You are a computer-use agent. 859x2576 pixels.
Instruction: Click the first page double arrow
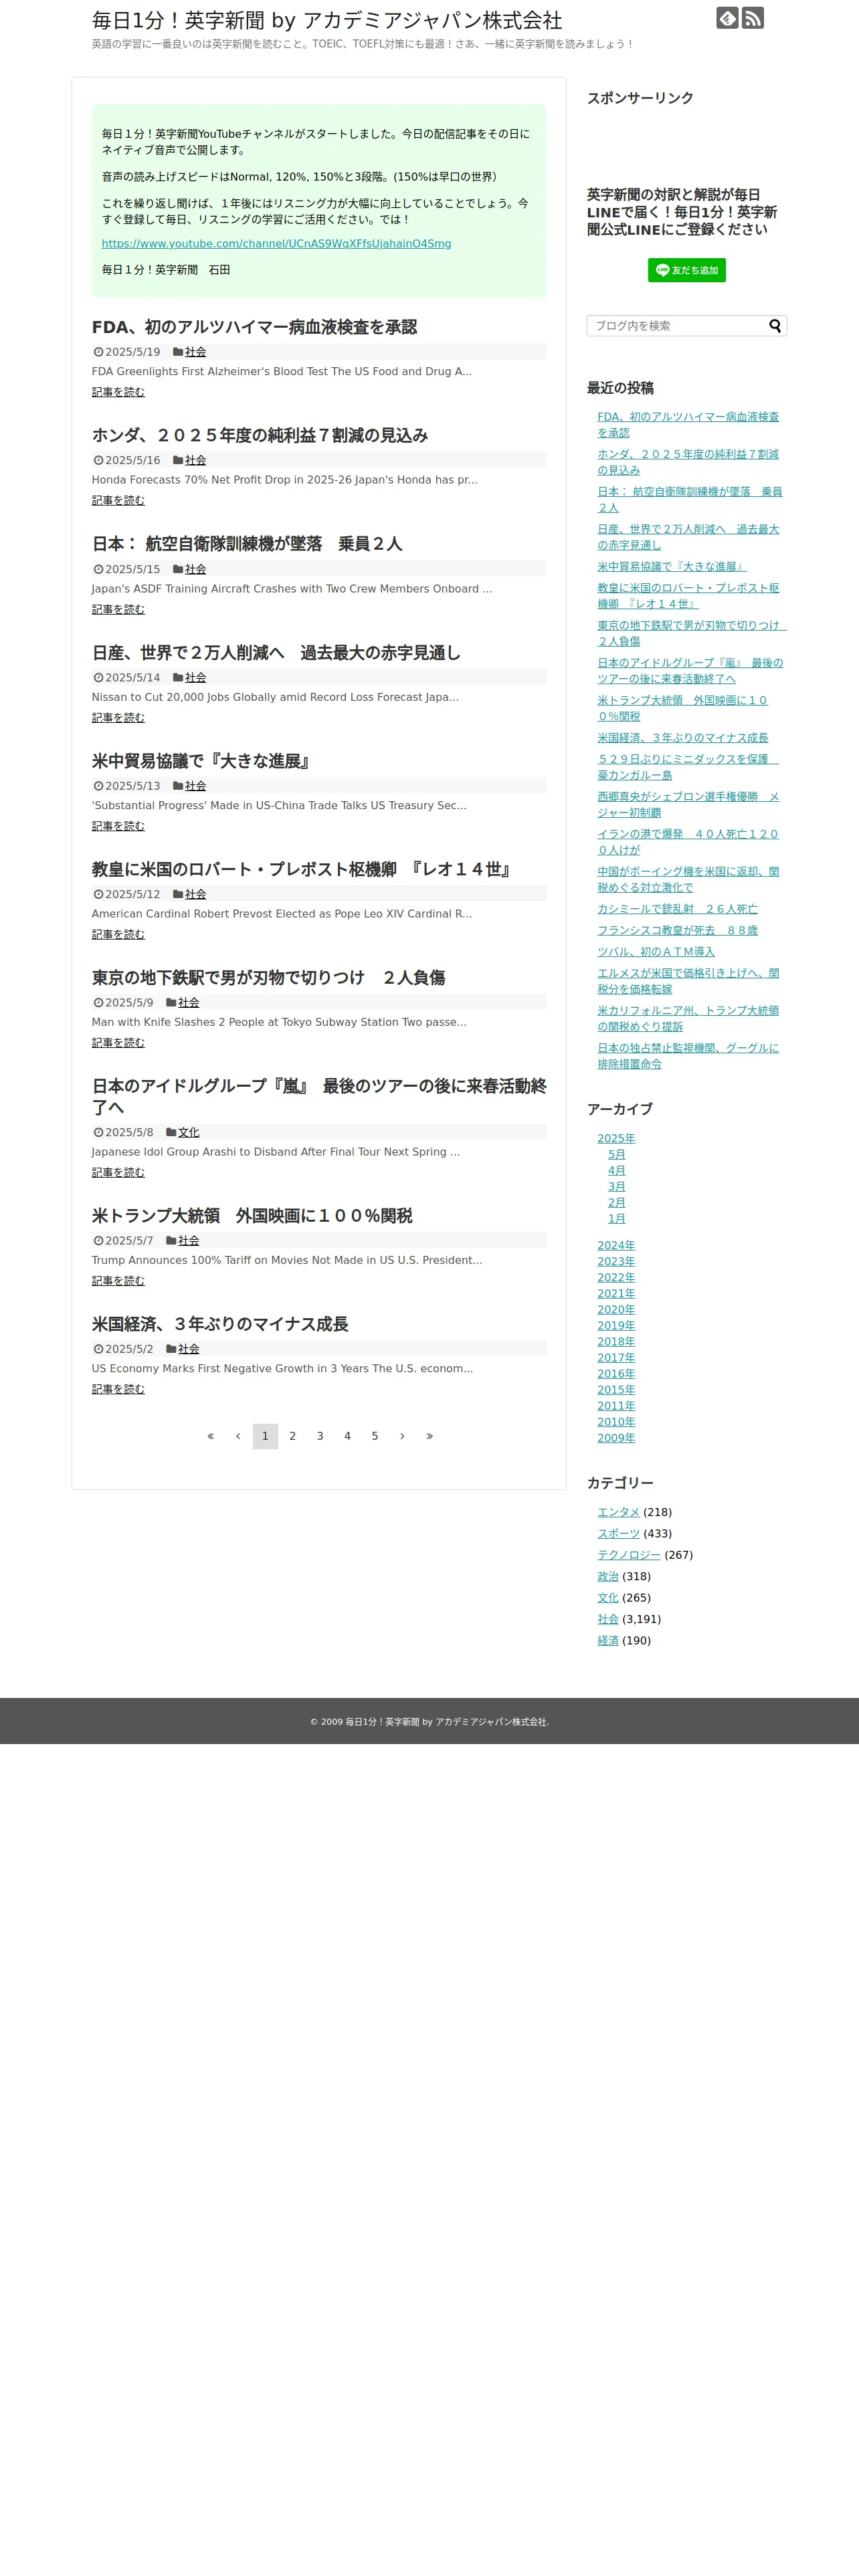click(x=210, y=1436)
